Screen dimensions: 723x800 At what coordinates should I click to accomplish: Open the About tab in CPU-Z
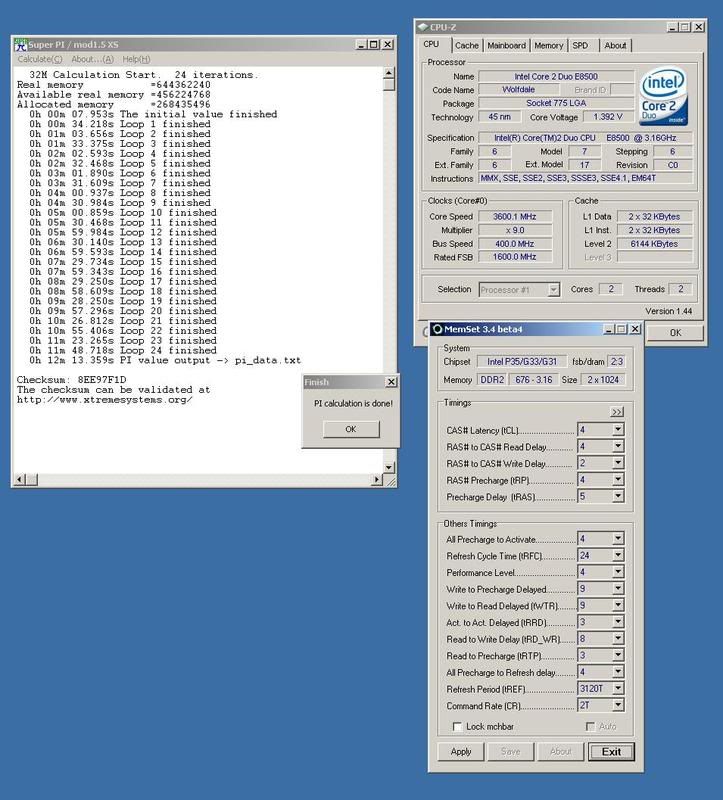[x=615, y=45]
